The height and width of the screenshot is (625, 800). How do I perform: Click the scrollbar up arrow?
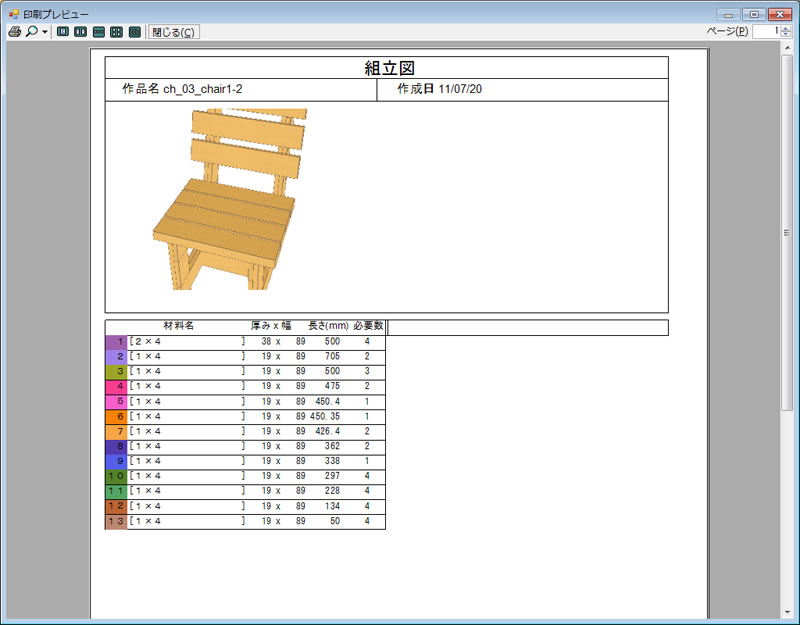tap(787, 48)
